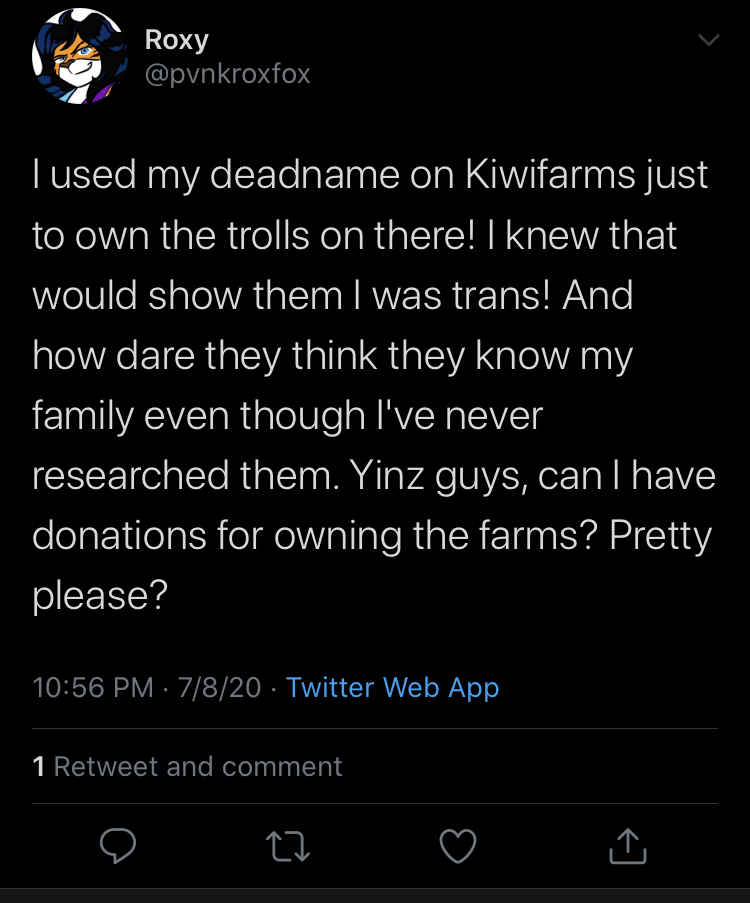Expand the tweet options chevron
Image resolution: width=750 pixels, height=903 pixels.
coord(709,40)
